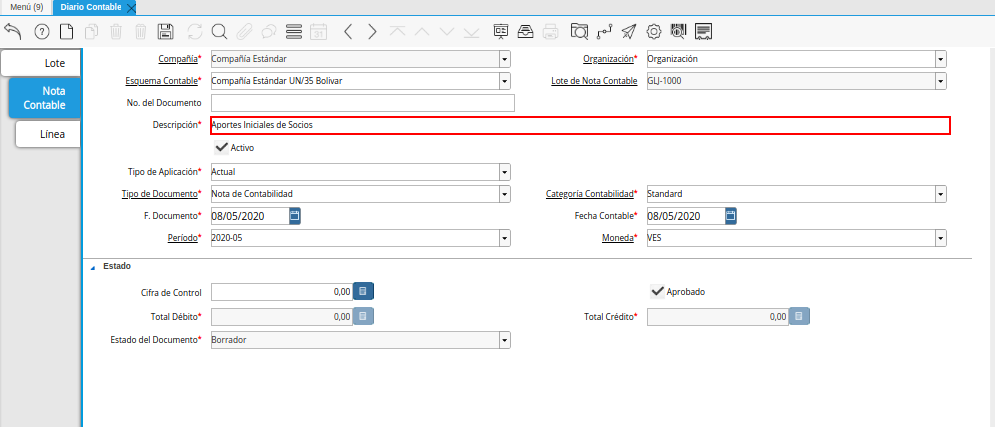The width and height of the screenshot is (995, 427).
Task: Click the Descripción text field
Action: pyautogui.click(x=580, y=126)
